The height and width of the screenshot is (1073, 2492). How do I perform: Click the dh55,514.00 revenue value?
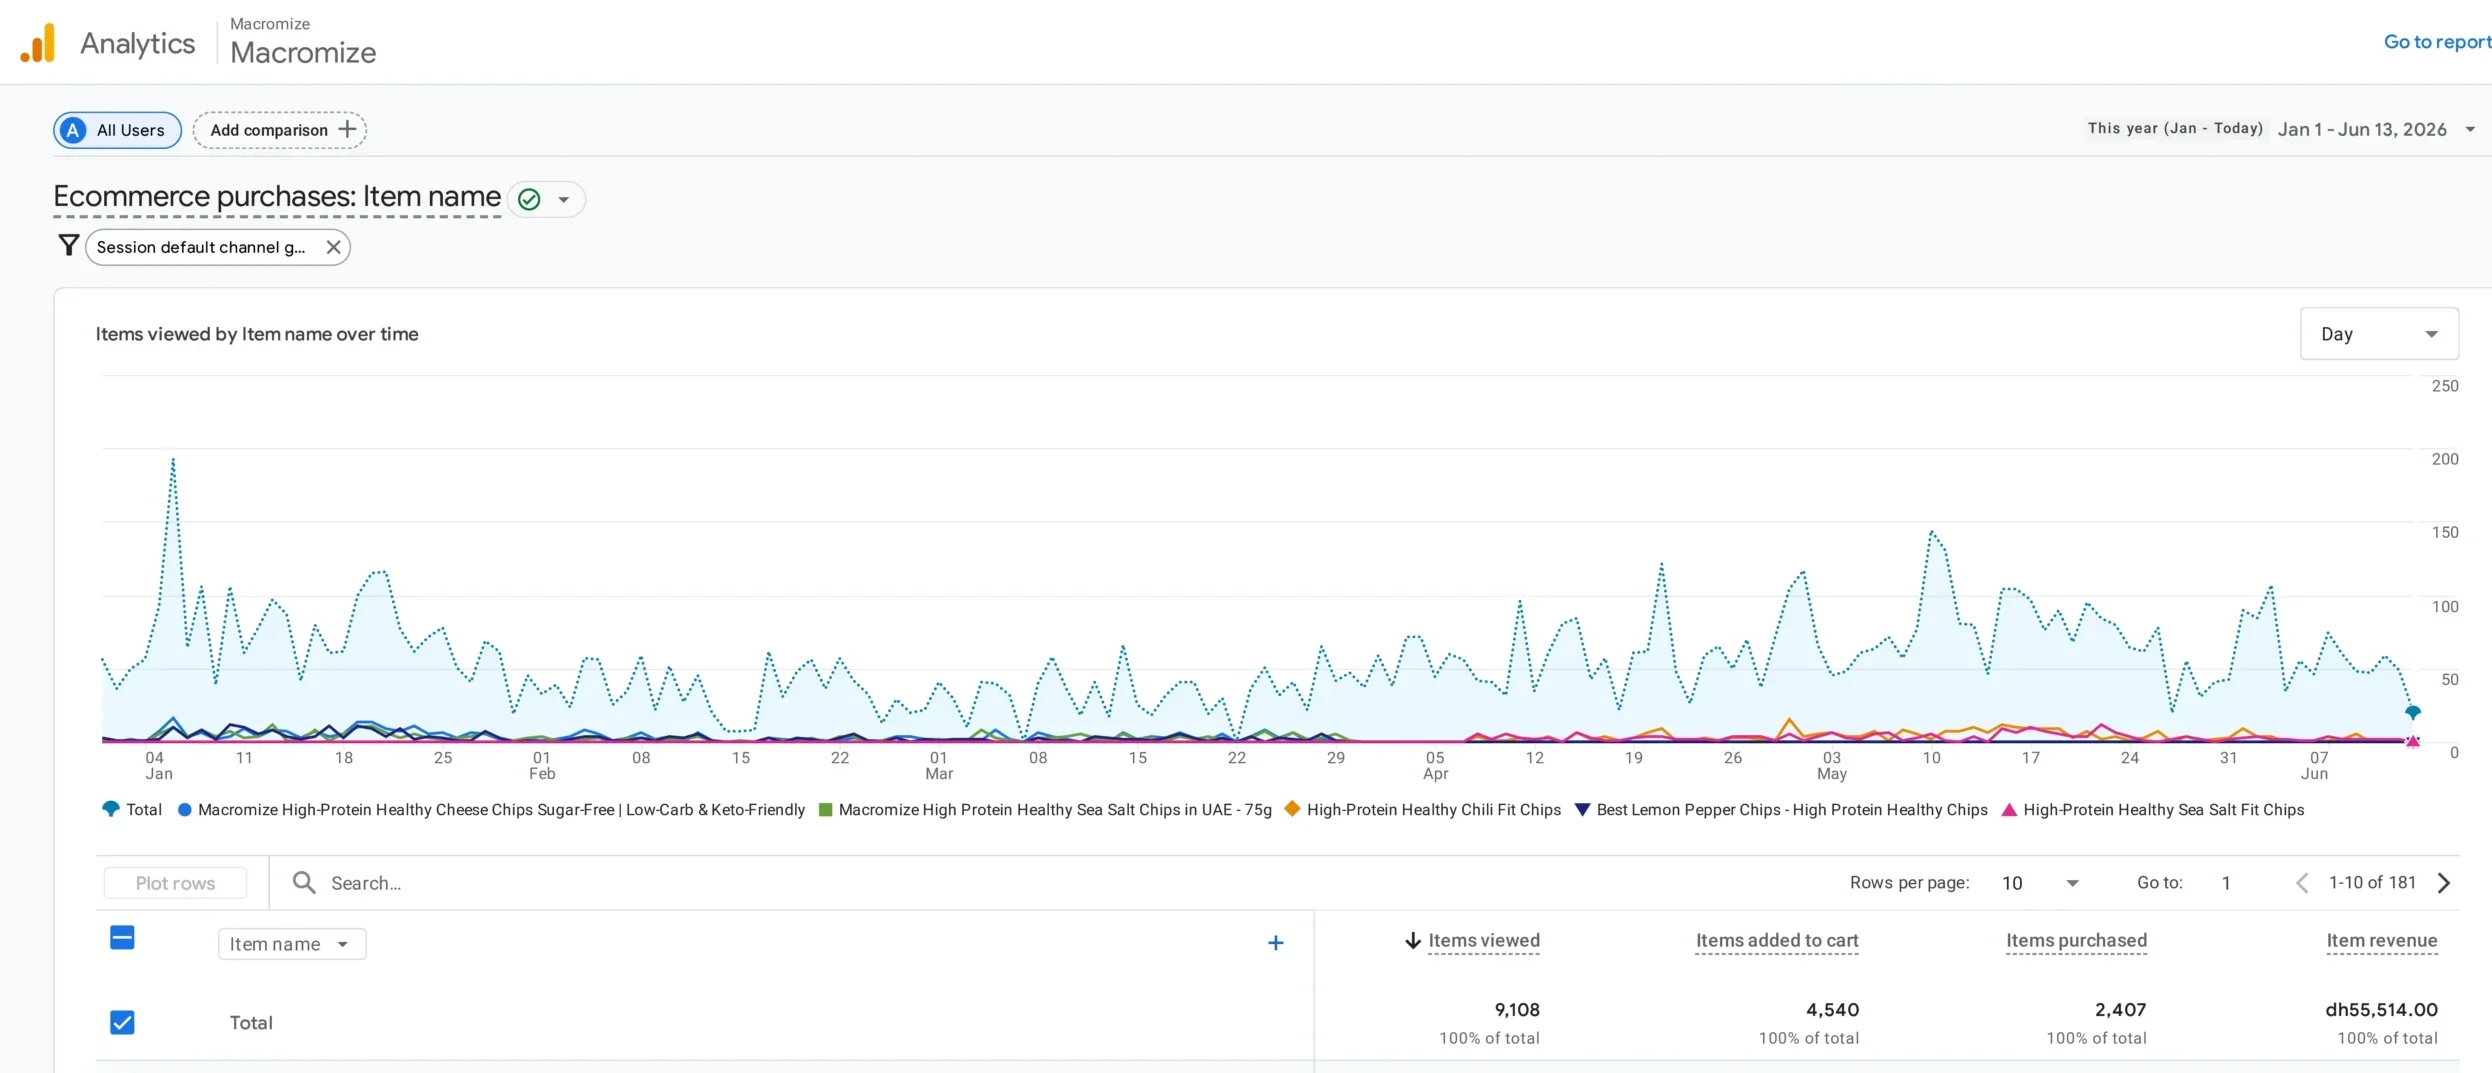pos(2381,1010)
